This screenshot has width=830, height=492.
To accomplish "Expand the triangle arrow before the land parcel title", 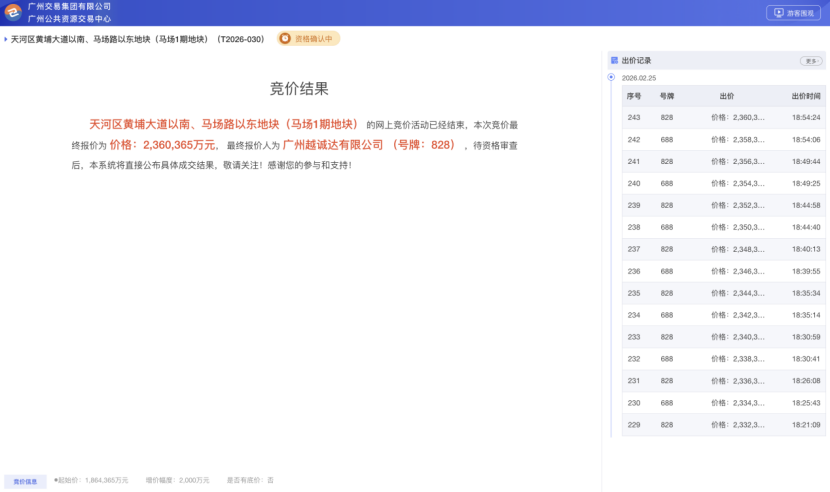I will tap(6, 39).
